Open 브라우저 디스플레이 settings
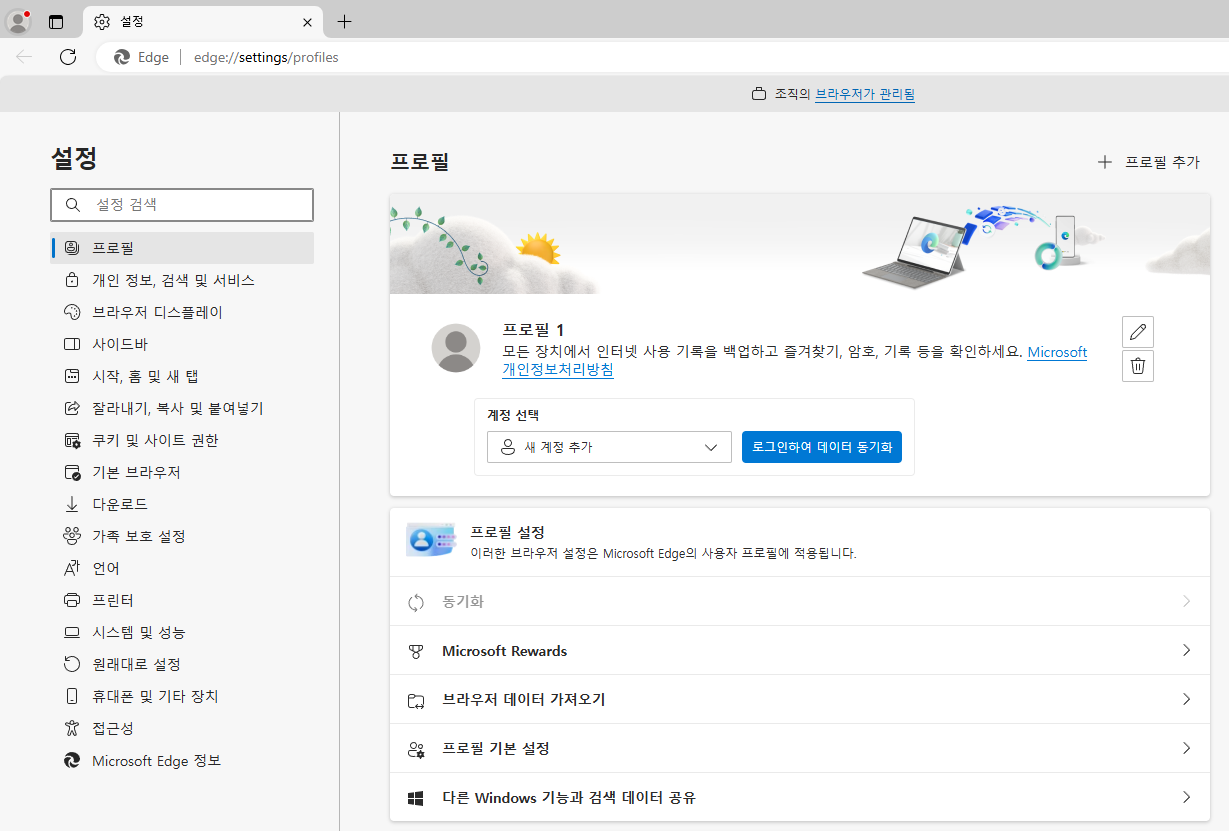The height and width of the screenshot is (831, 1229). [x=182, y=312]
